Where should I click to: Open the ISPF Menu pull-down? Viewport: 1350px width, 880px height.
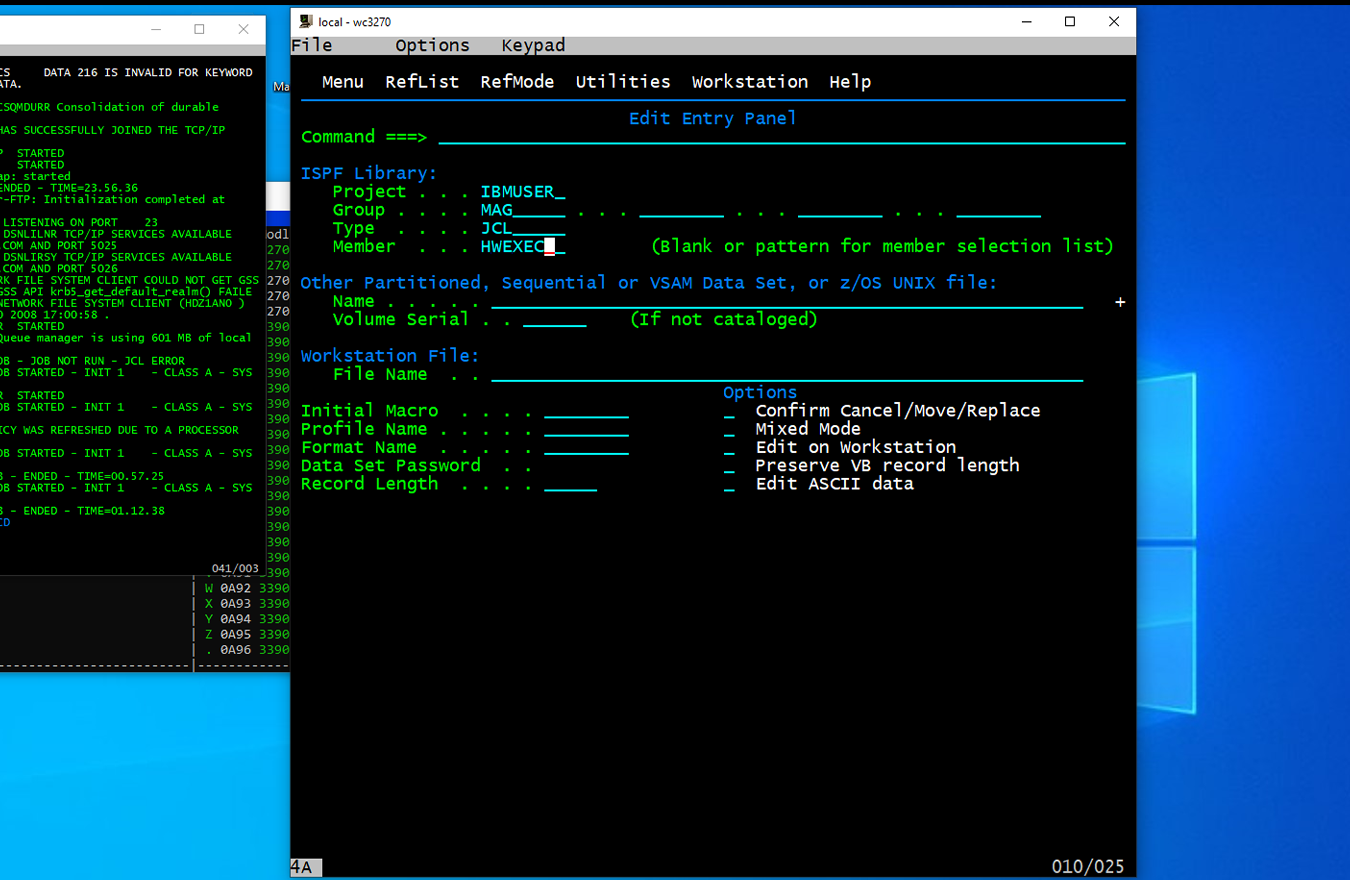pyautogui.click(x=342, y=82)
